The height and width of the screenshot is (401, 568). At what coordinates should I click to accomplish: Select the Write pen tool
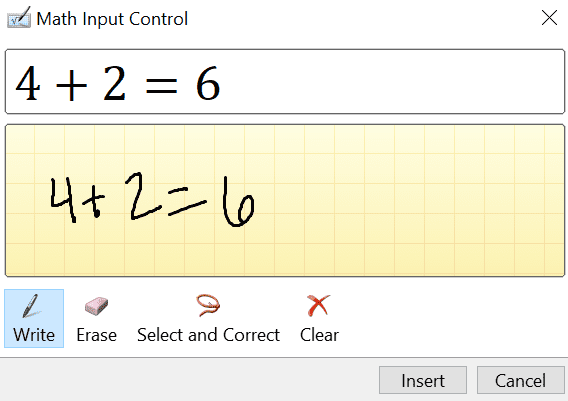(34, 318)
